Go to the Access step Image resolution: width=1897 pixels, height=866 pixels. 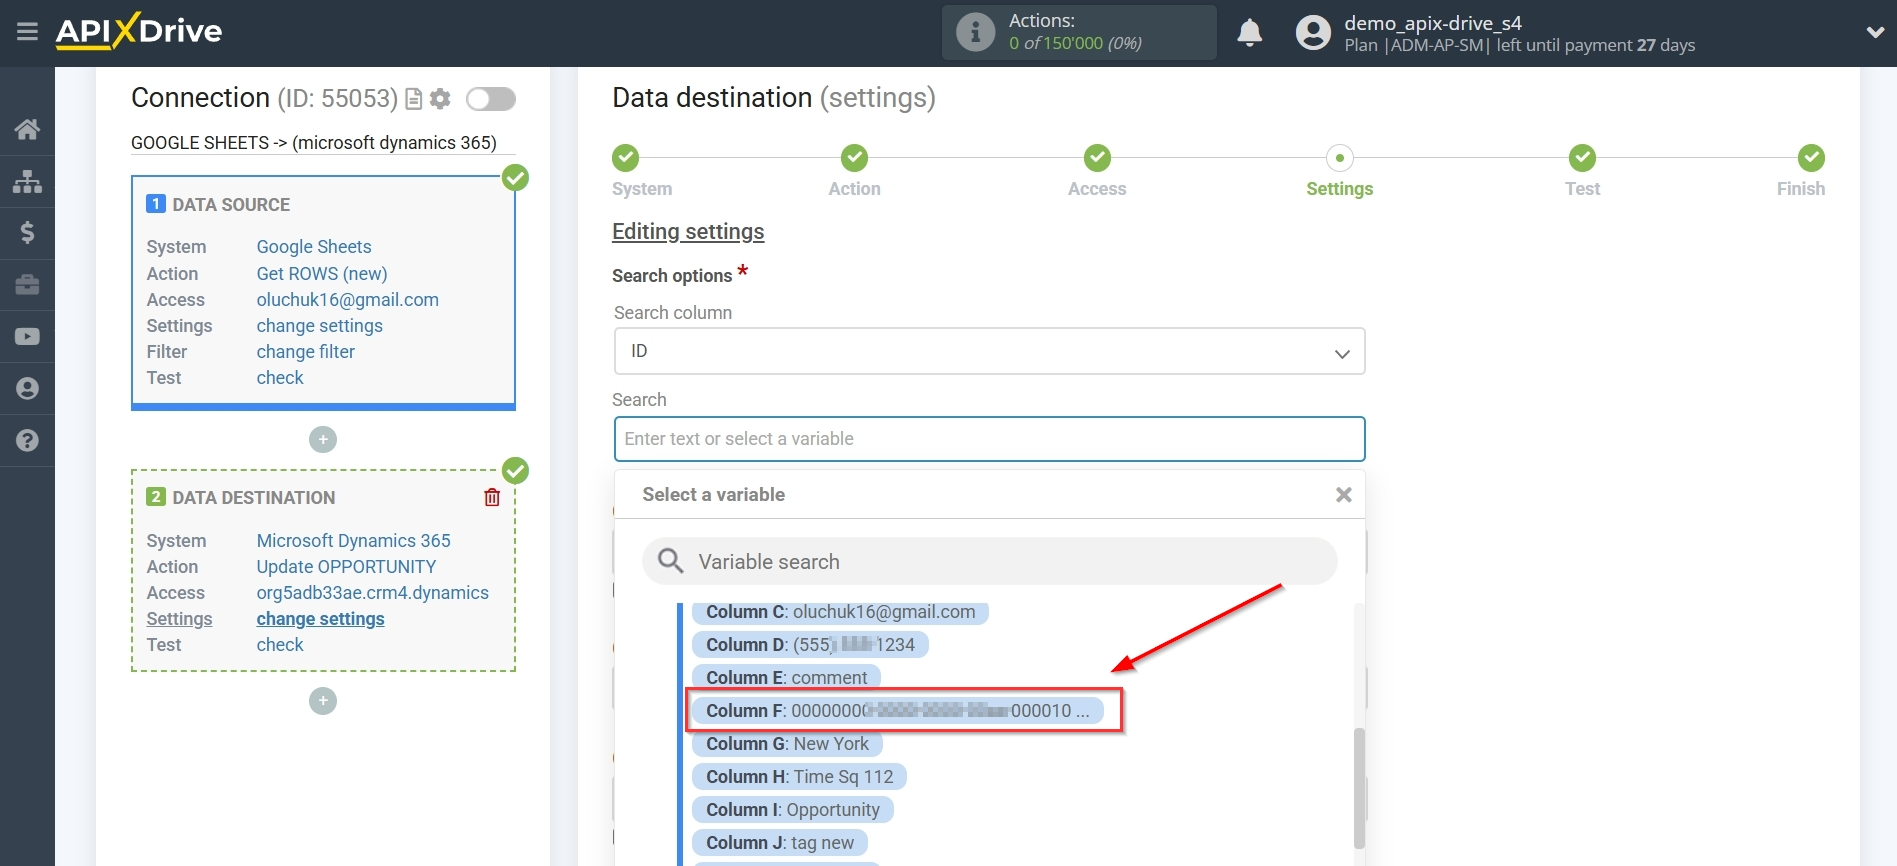1097,158
